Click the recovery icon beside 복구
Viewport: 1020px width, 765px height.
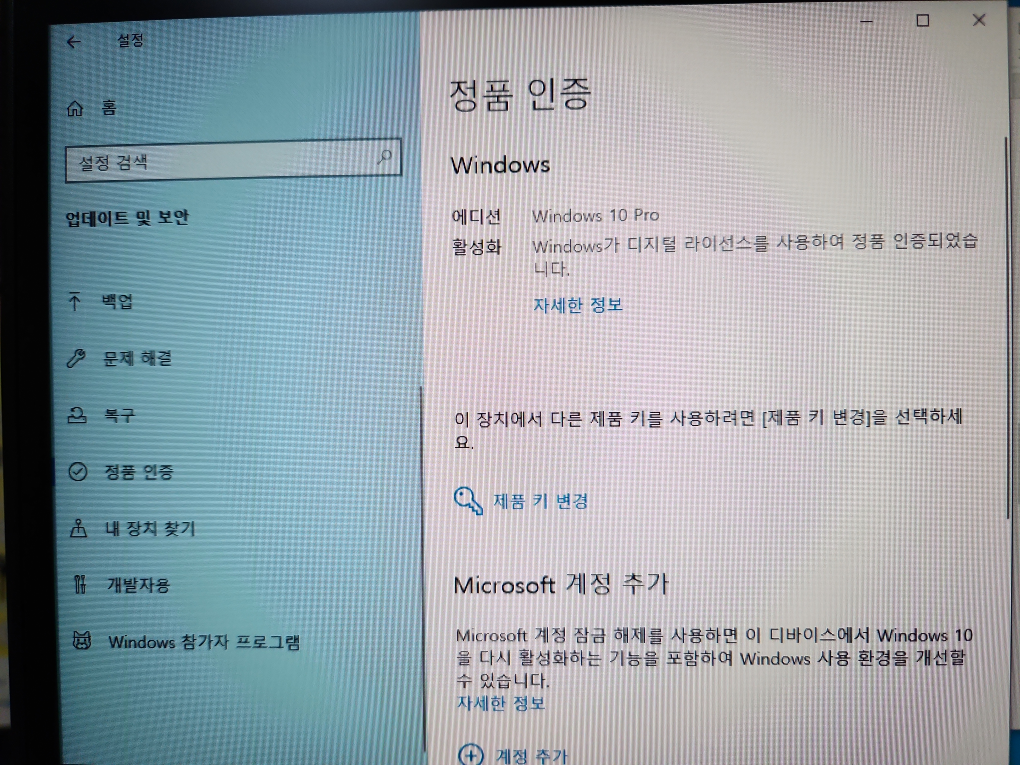click(77, 414)
